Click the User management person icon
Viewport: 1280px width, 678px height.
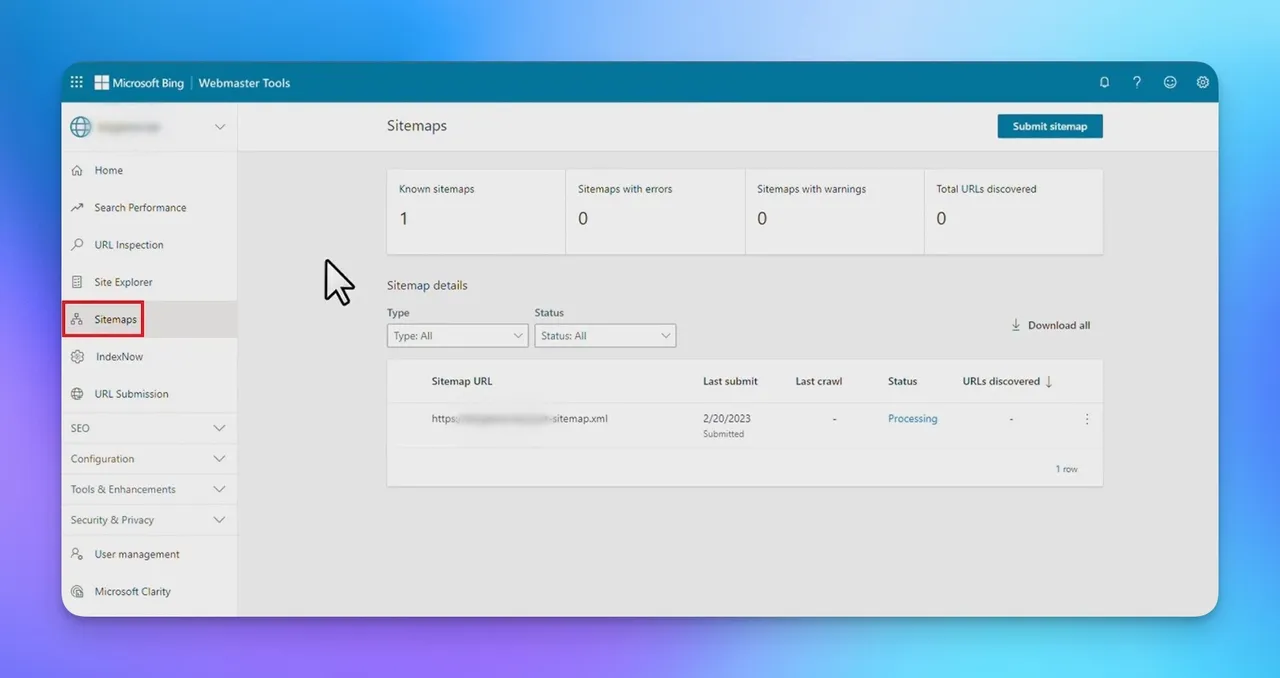pyautogui.click(x=77, y=554)
